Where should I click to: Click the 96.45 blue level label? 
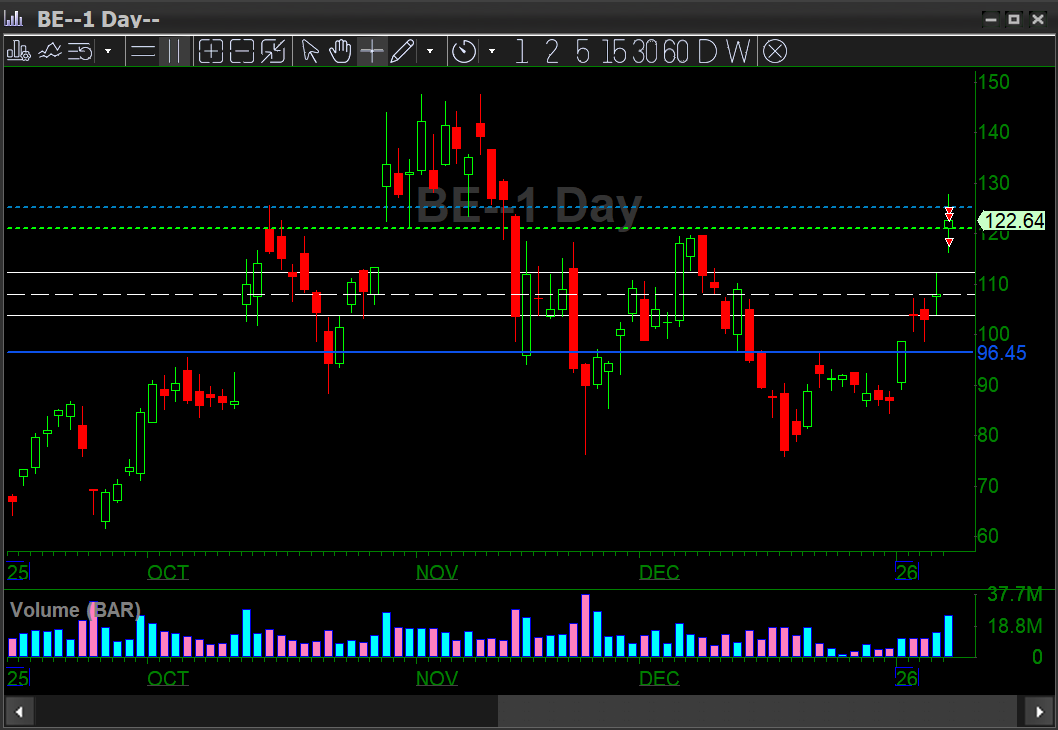click(1001, 353)
